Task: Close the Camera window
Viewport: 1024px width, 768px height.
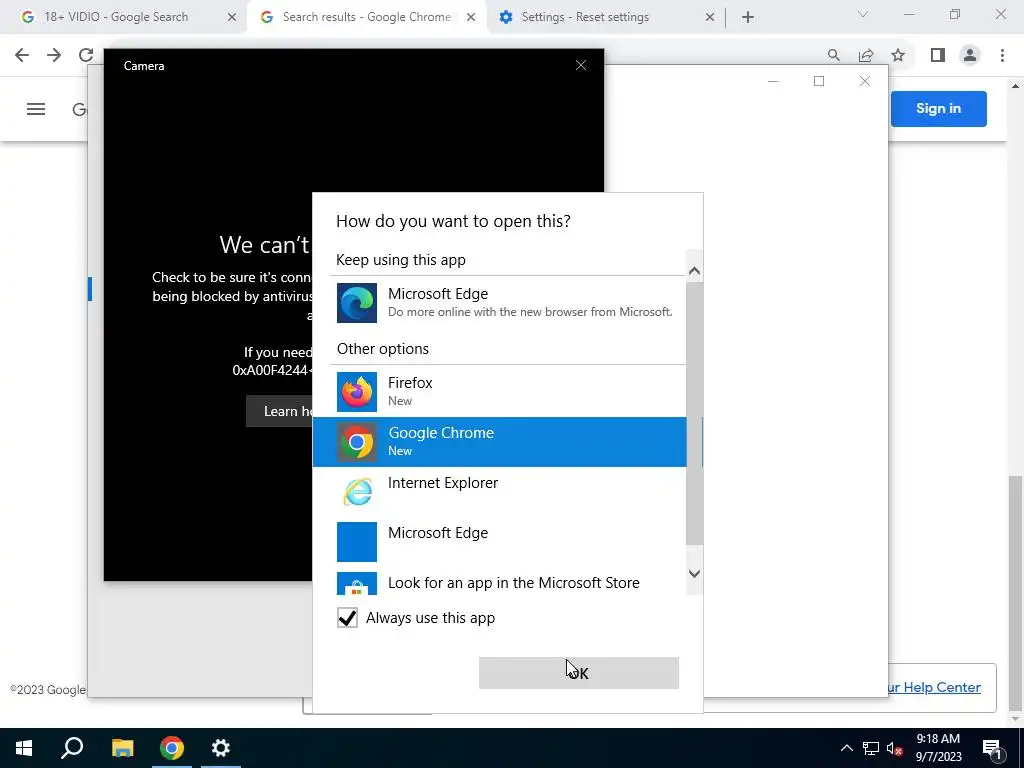Action: coord(581,65)
